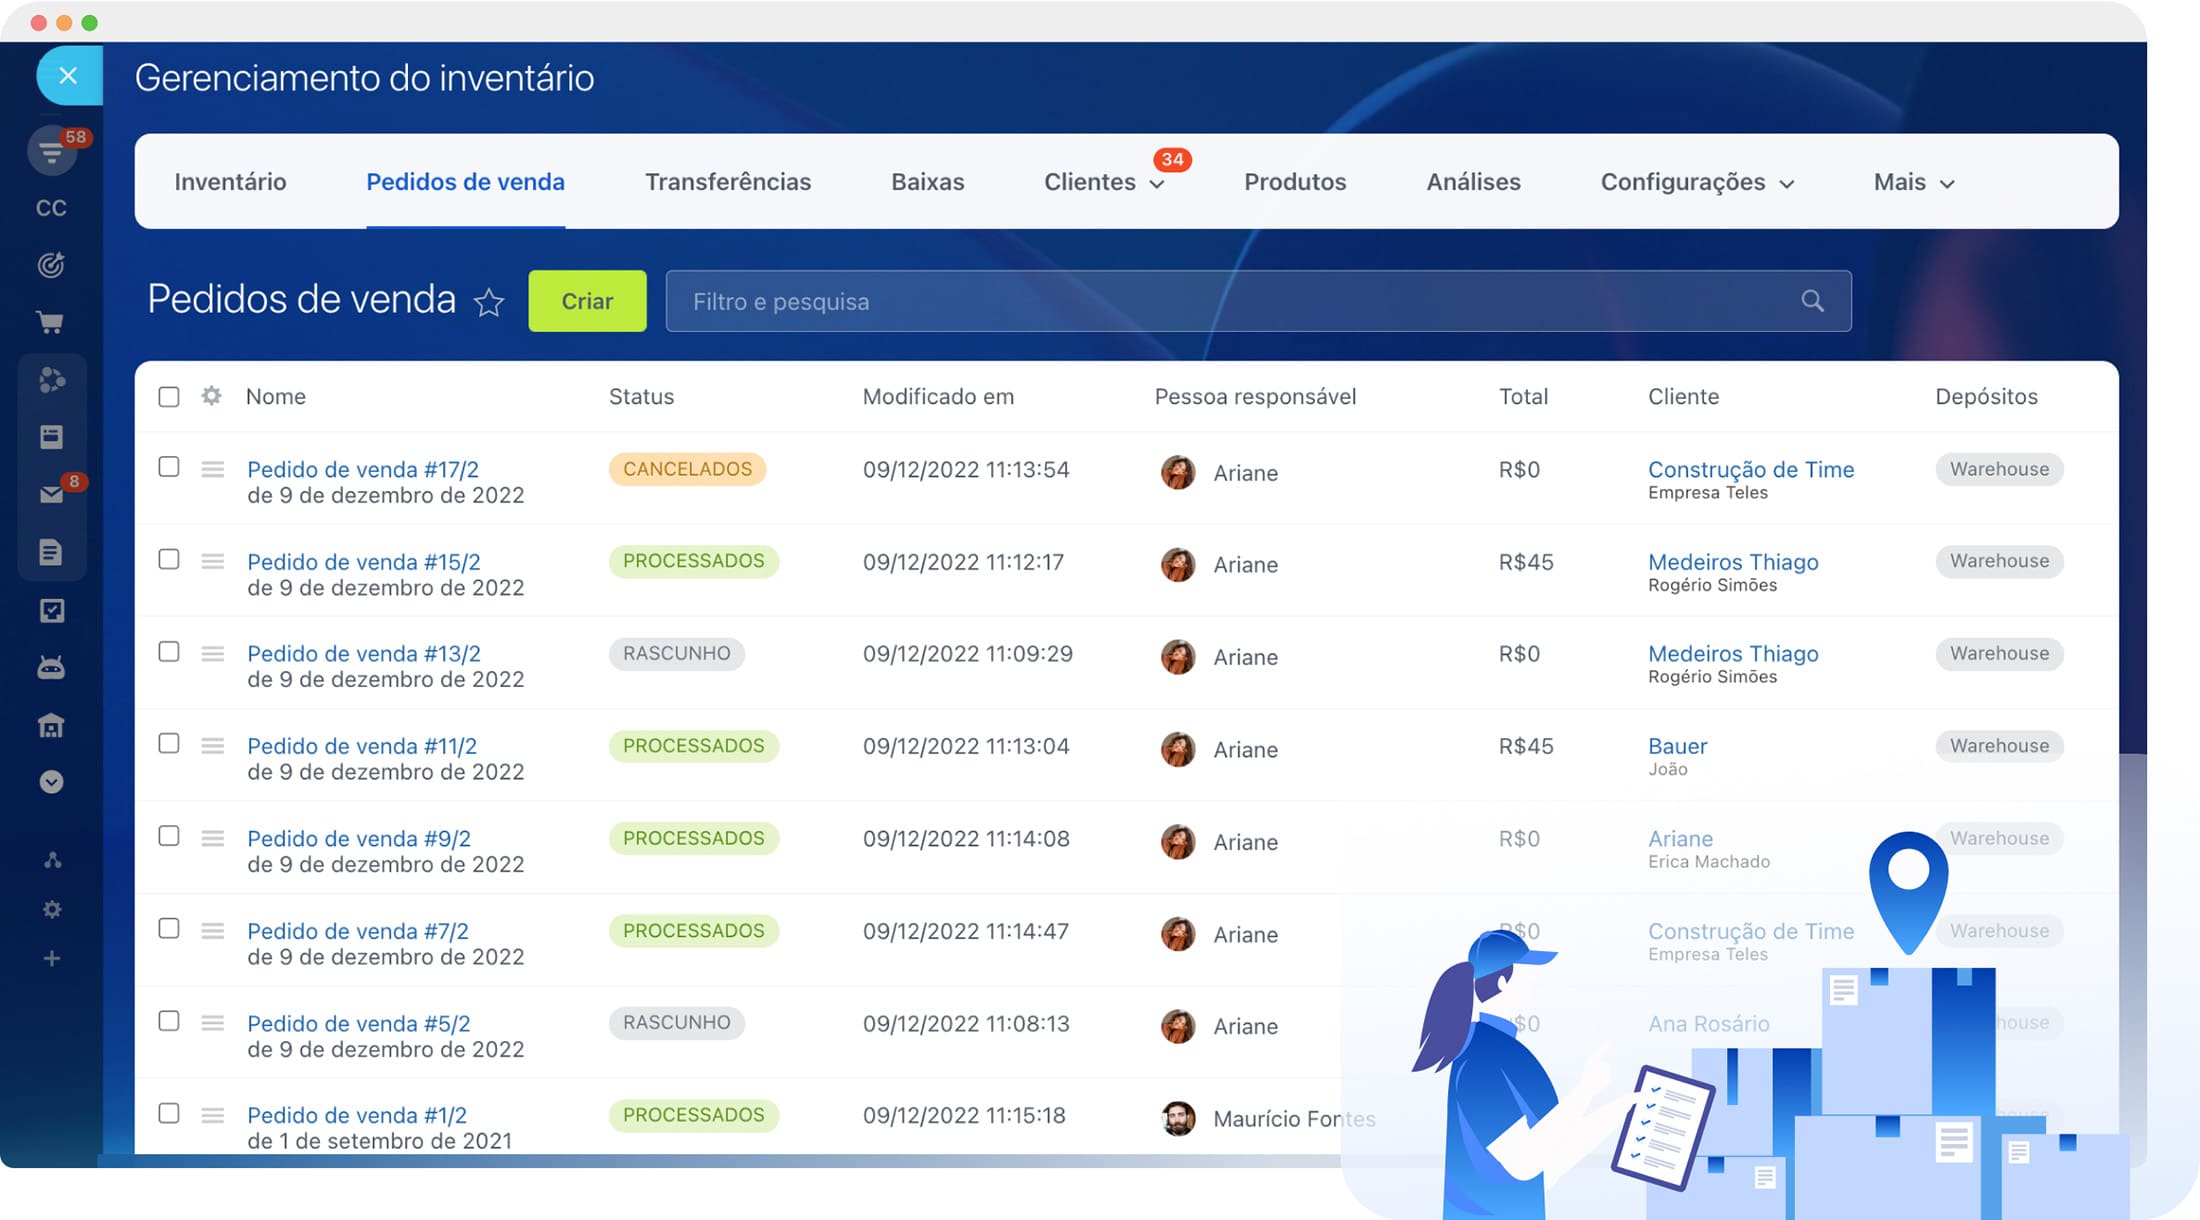Tick checkbox for Pedido de venda #9/2
The height and width of the screenshot is (1220, 2200).
pyautogui.click(x=169, y=836)
